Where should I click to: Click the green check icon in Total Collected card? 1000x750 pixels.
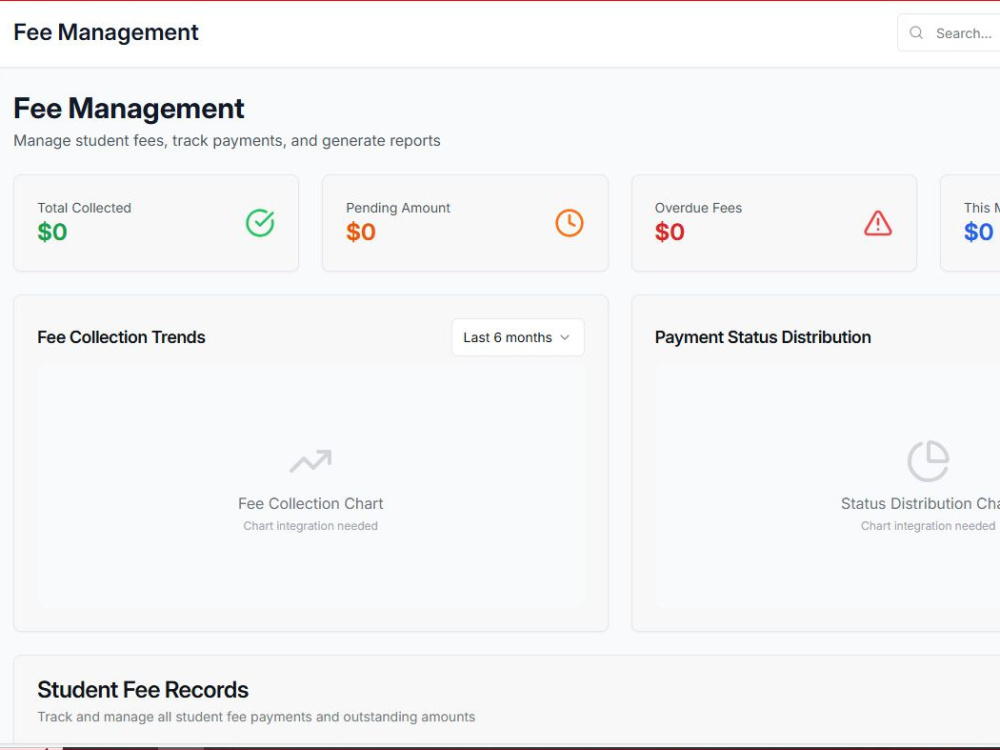[260, 223]
